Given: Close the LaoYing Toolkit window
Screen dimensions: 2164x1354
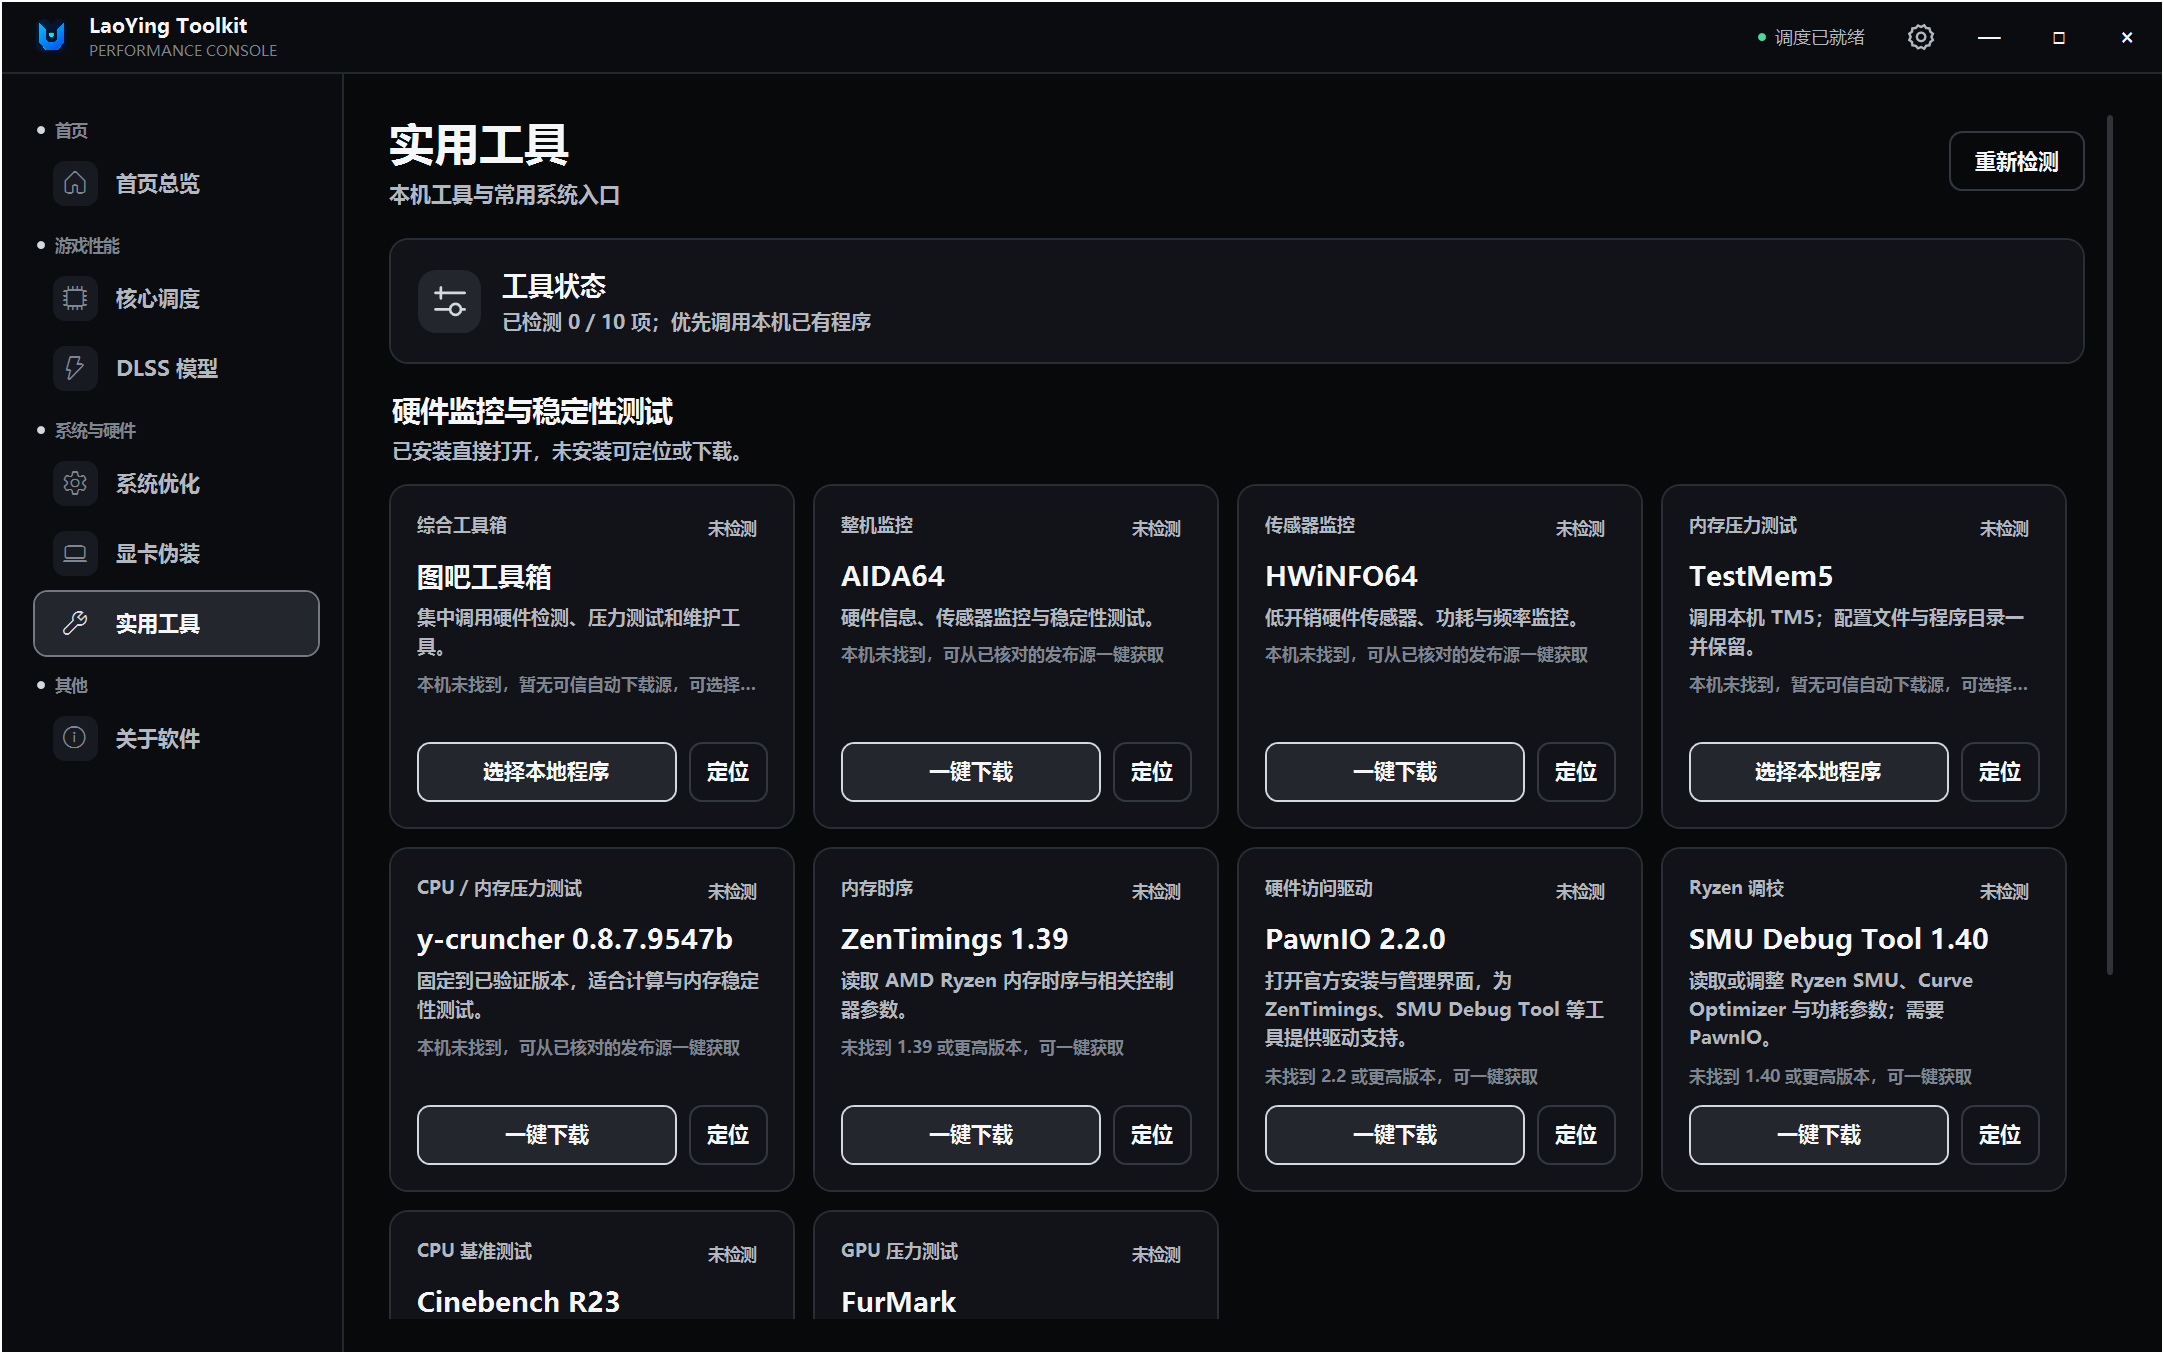Looking at the screenshot, I should click(x=2127, y=37).
